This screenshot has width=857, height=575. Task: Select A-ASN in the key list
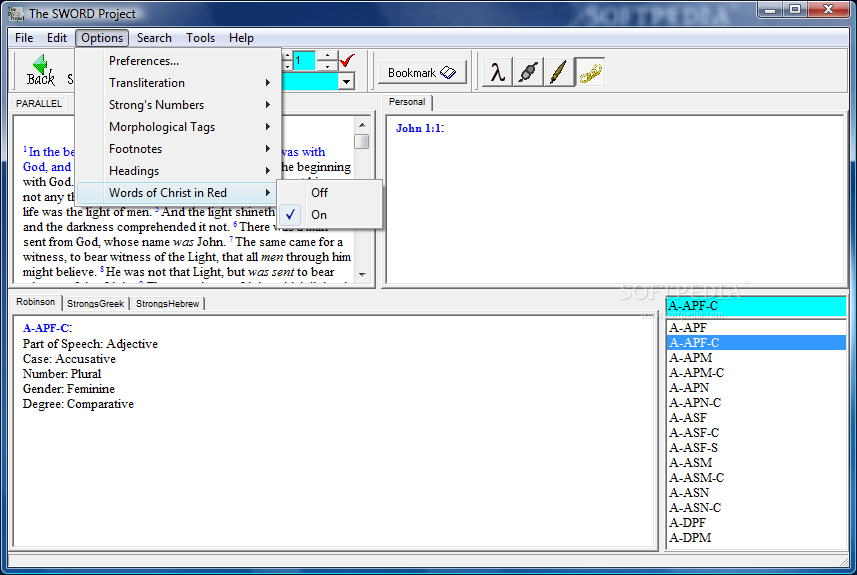pos(756,492)
